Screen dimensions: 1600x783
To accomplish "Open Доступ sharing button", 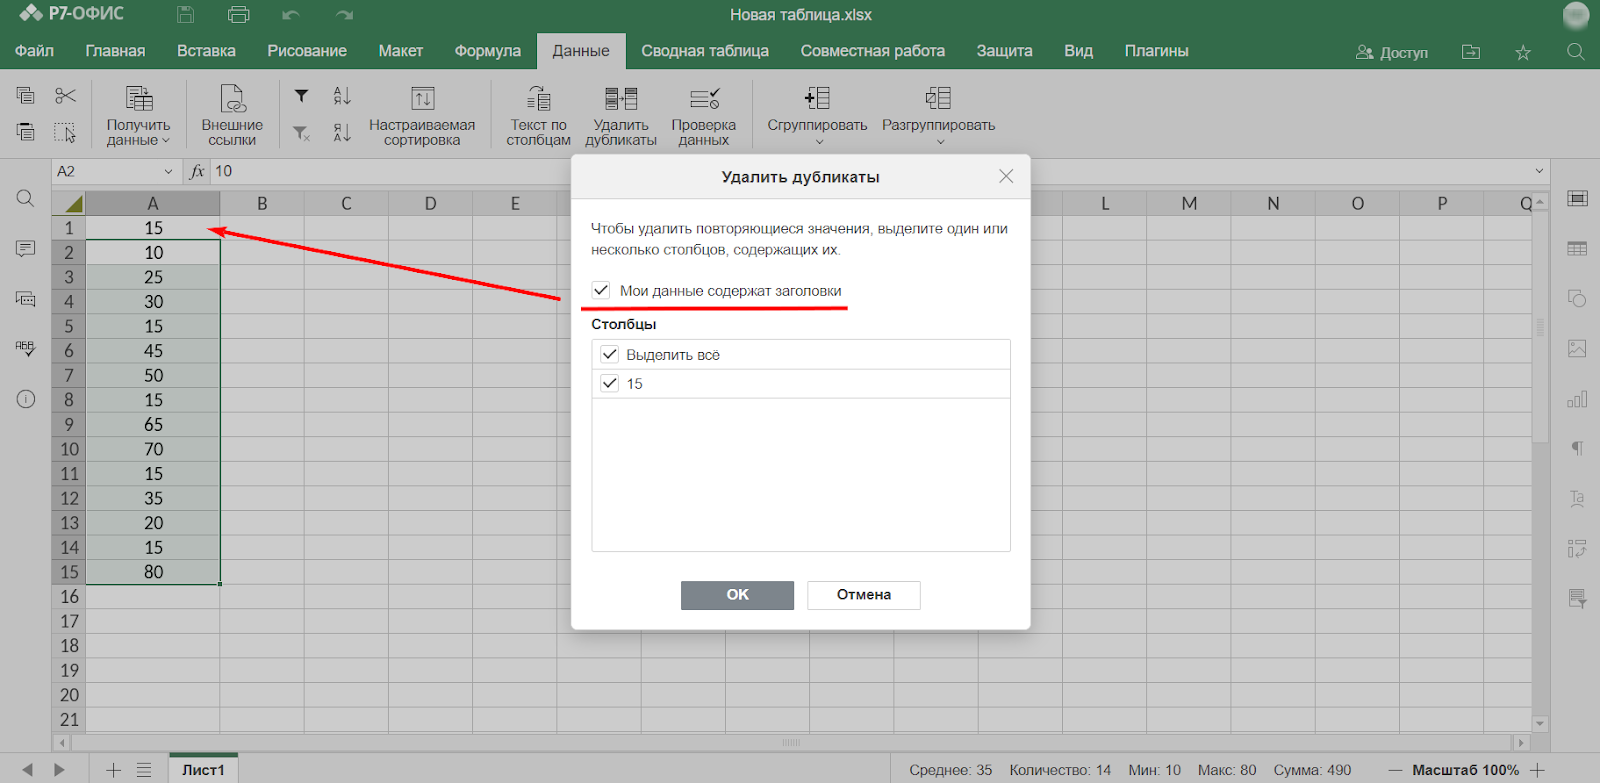I will click(1391, 52).
